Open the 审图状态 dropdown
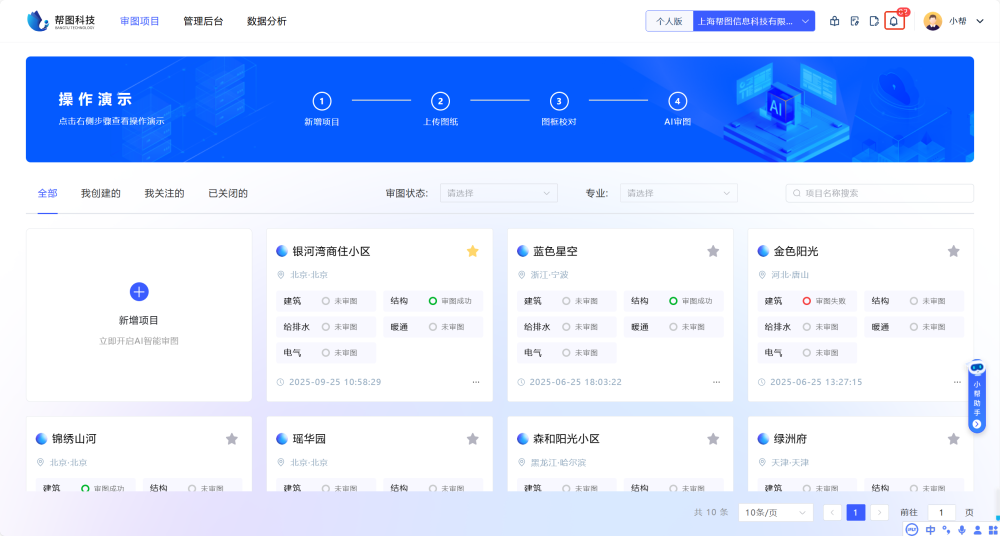1000x536 pixels. 499,193
